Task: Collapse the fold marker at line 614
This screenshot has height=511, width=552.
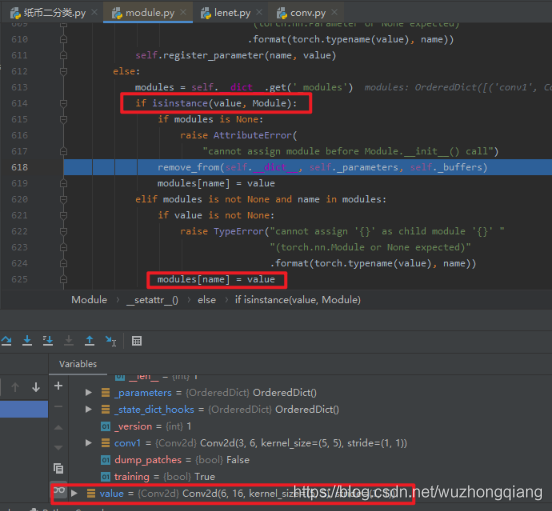Action: point(63,103)
